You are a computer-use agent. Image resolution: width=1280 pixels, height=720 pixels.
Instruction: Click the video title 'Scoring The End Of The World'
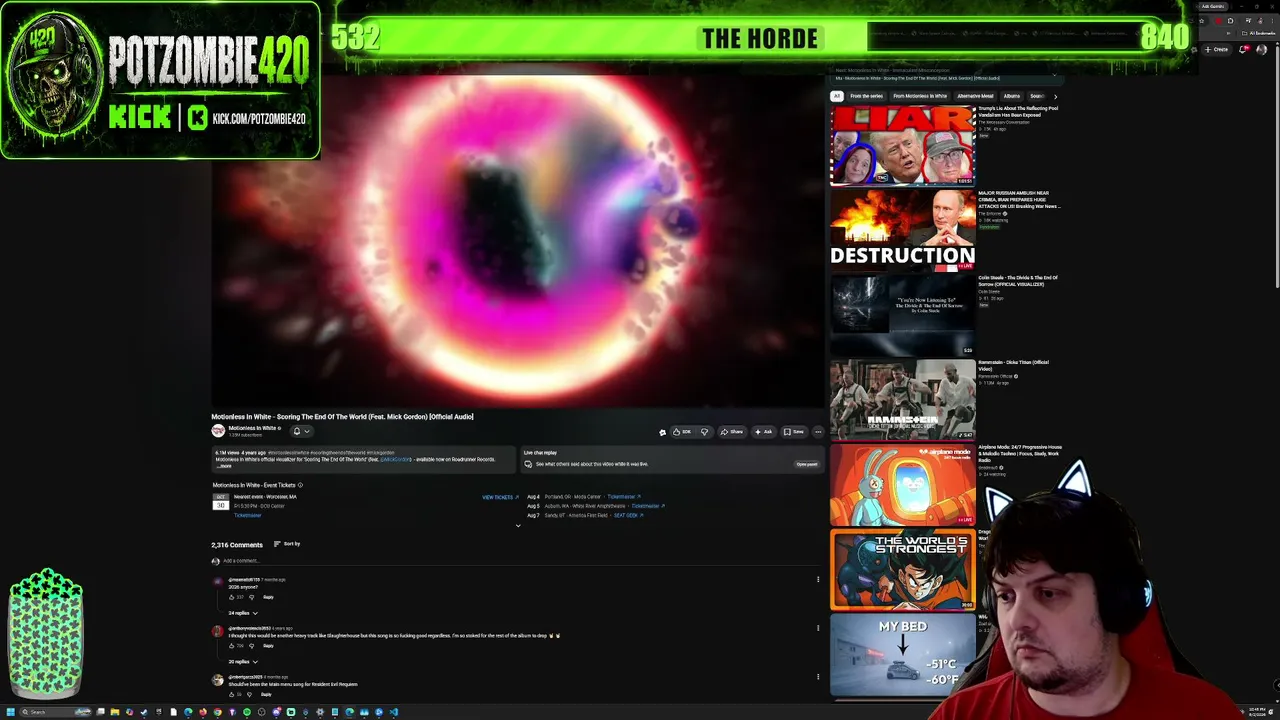pyautogui.click(x=342, y=417)
